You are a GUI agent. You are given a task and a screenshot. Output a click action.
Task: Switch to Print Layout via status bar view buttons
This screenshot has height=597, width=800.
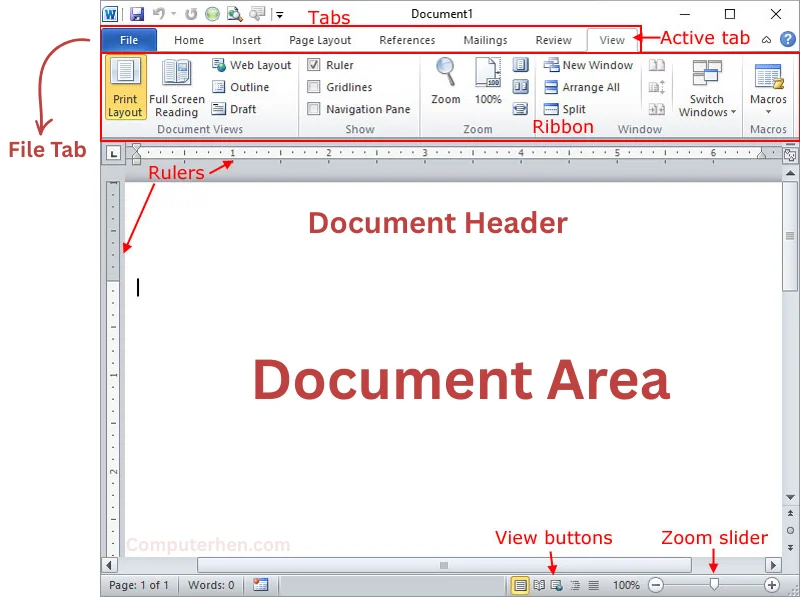[520, 585]
